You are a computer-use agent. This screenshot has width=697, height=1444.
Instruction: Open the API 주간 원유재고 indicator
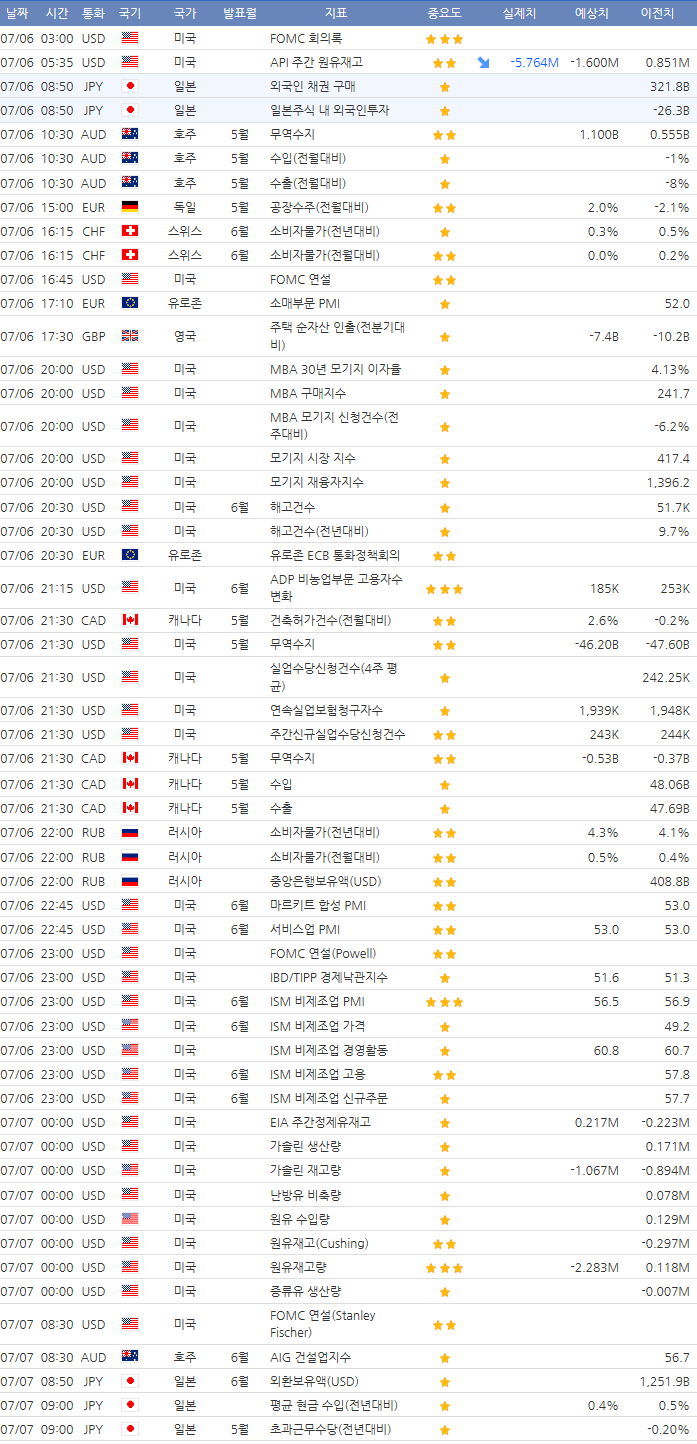[316, 62]
